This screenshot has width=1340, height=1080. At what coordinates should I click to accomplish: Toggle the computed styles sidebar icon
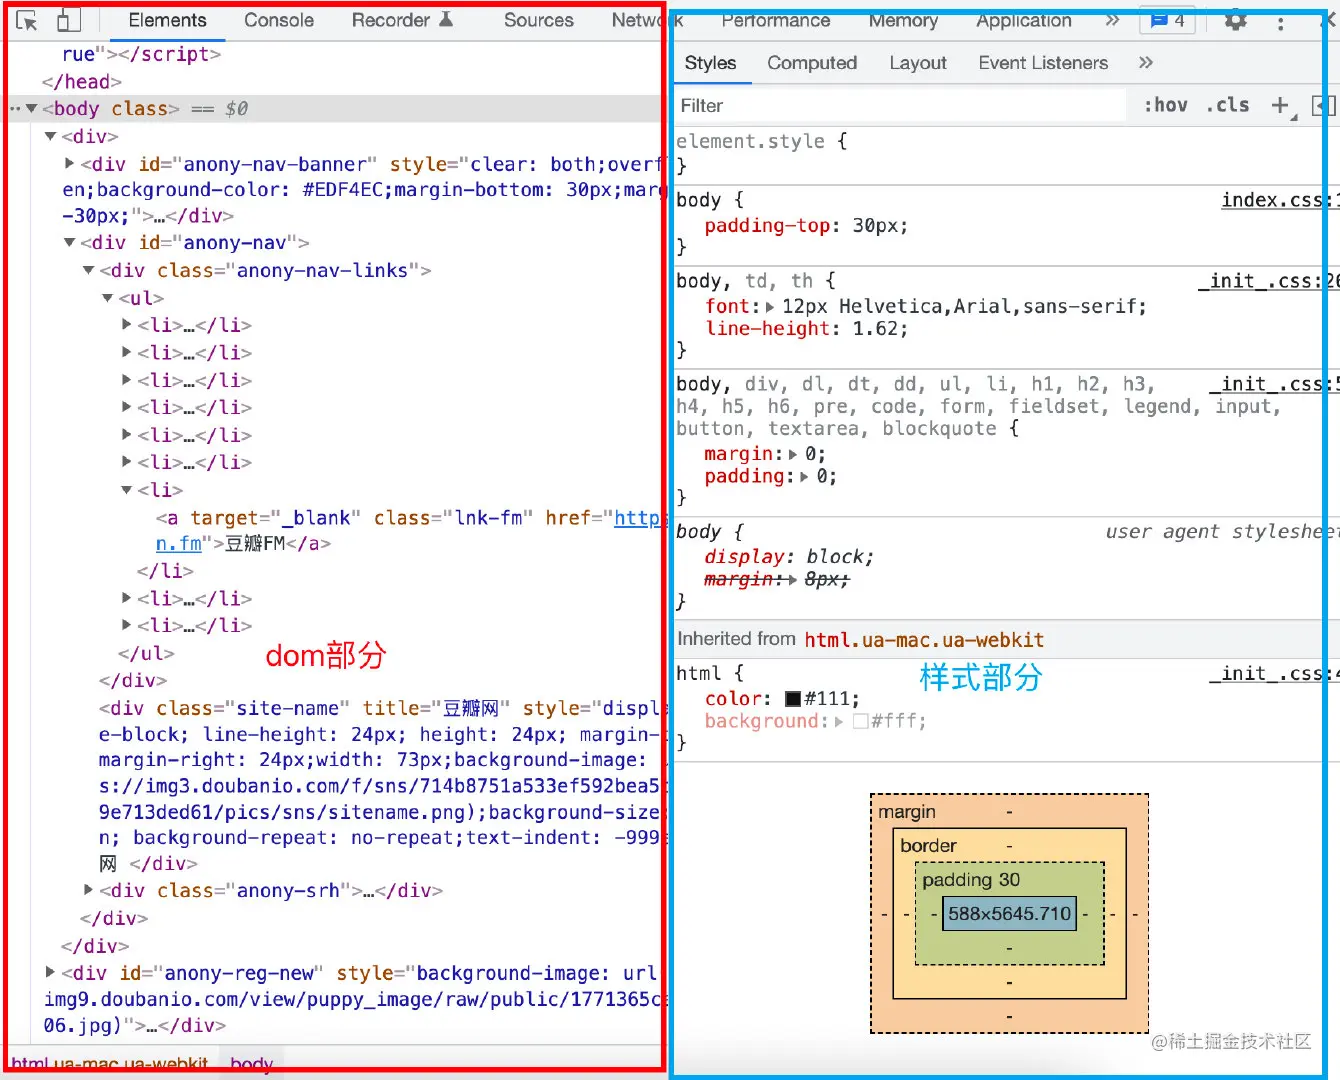1323,105
